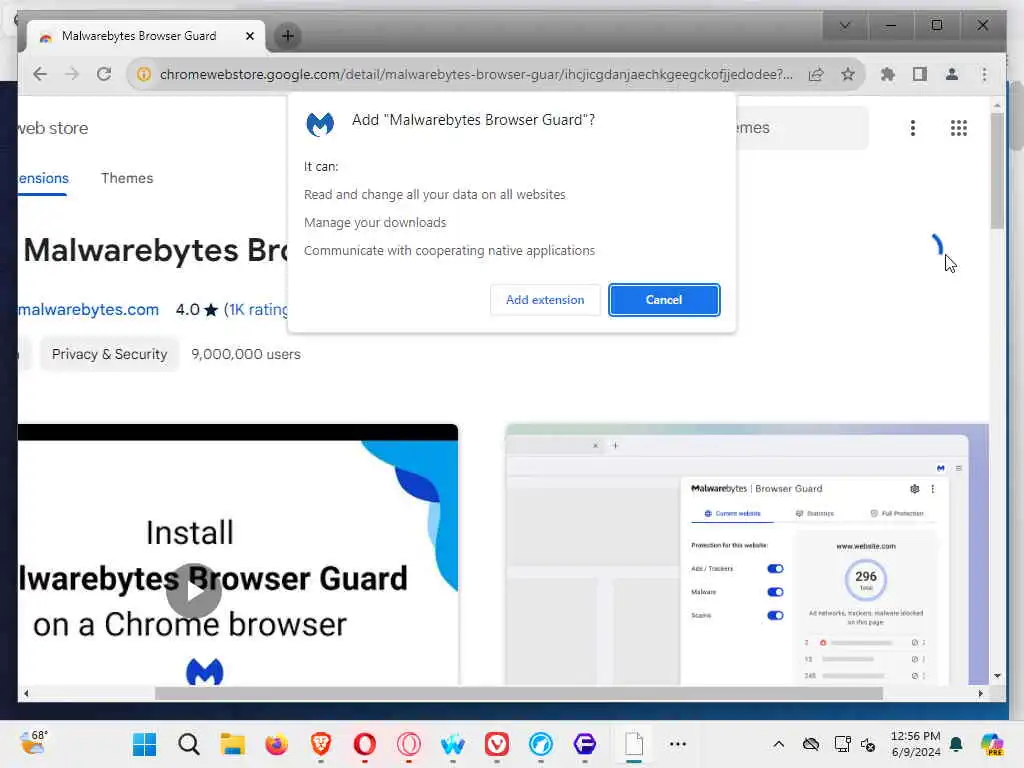This screenshot has height=768, width=1024.
Task: Reload the Chrome Web Store page
Action: click(104, 74)
